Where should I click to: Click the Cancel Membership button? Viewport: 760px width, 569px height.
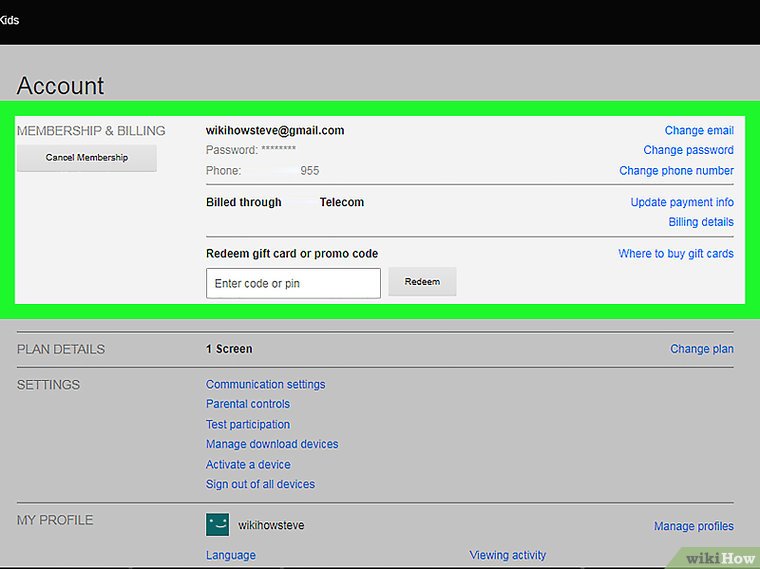tap(87, 158)
